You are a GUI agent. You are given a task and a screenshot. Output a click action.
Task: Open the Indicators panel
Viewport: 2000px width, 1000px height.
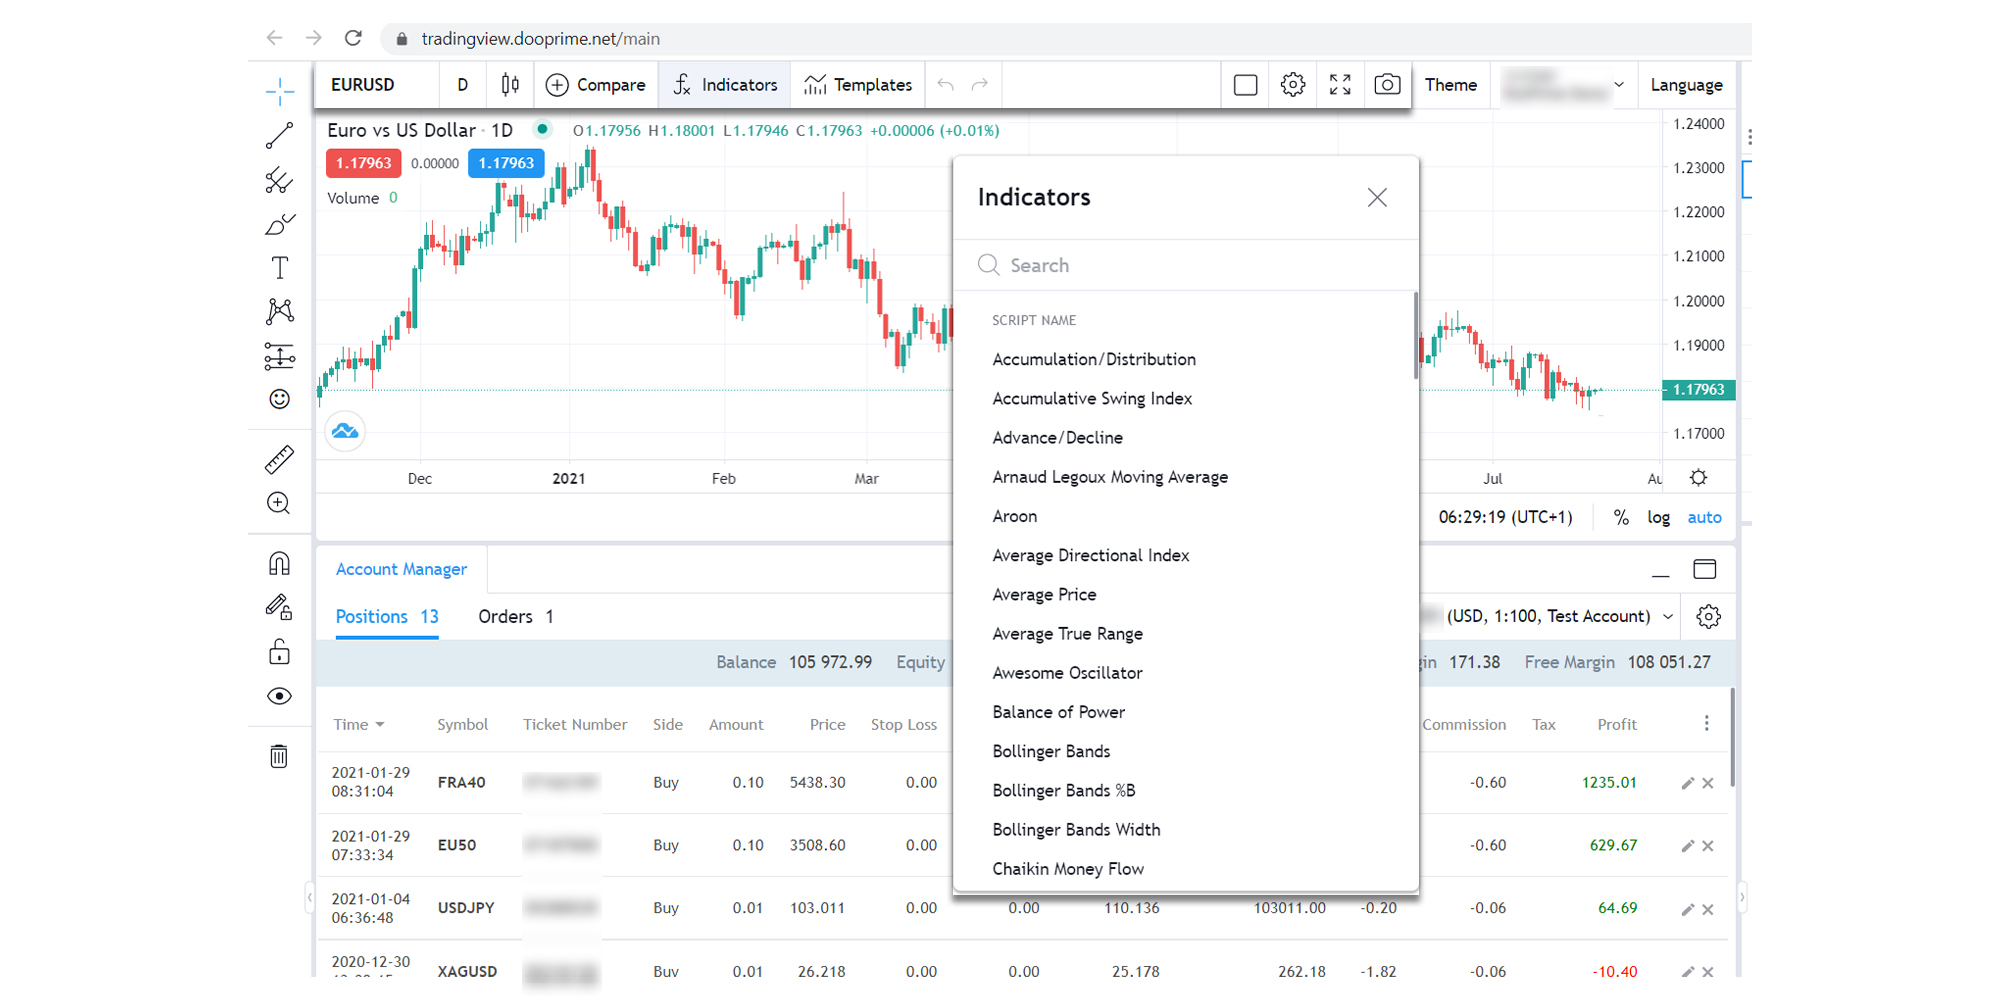[724, 85]
